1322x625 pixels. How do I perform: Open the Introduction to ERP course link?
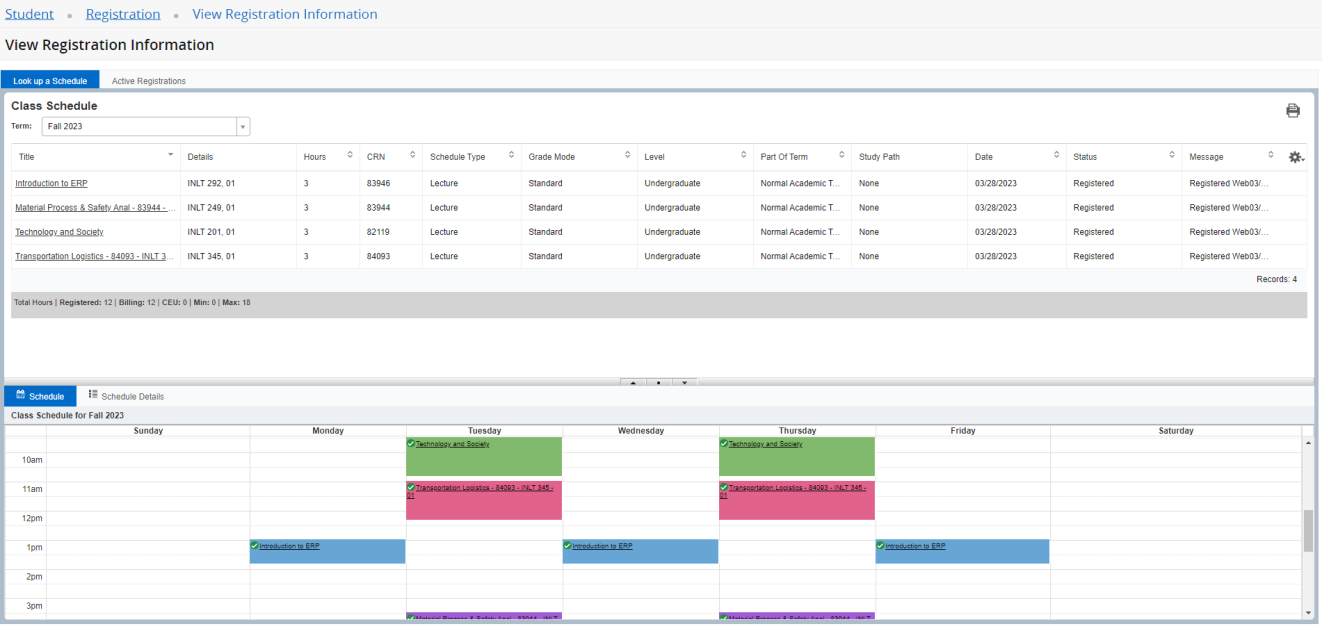click(51, 184)
